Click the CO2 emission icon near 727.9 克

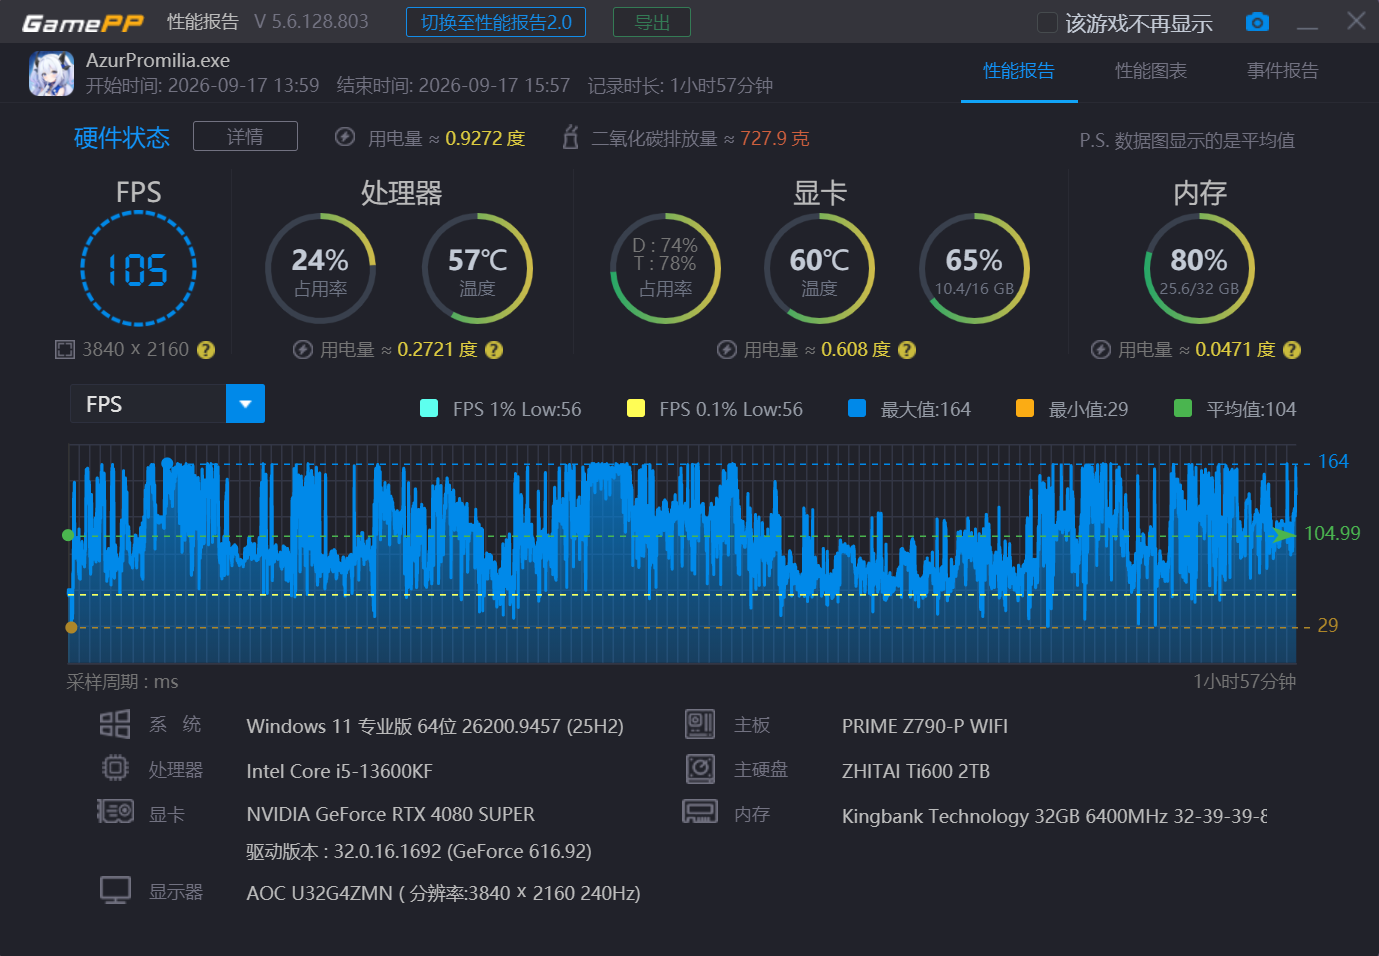click(570, 137)
